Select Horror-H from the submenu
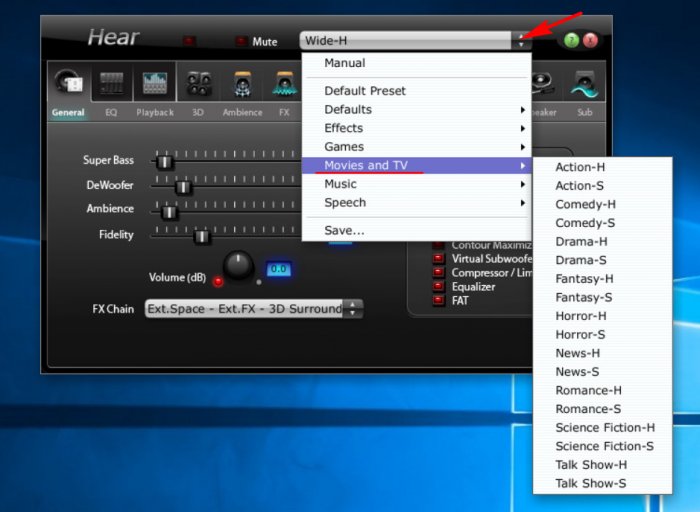The width and height of the screenshot is (700, 512). [580, 316]
